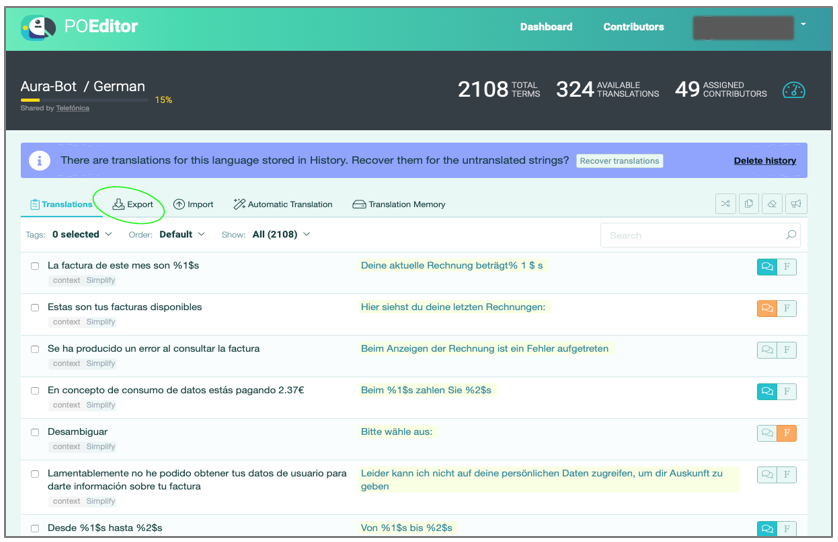
Task: Open comments for 'Desde %1$s hasta' row
Action: (x=767, y=529)
